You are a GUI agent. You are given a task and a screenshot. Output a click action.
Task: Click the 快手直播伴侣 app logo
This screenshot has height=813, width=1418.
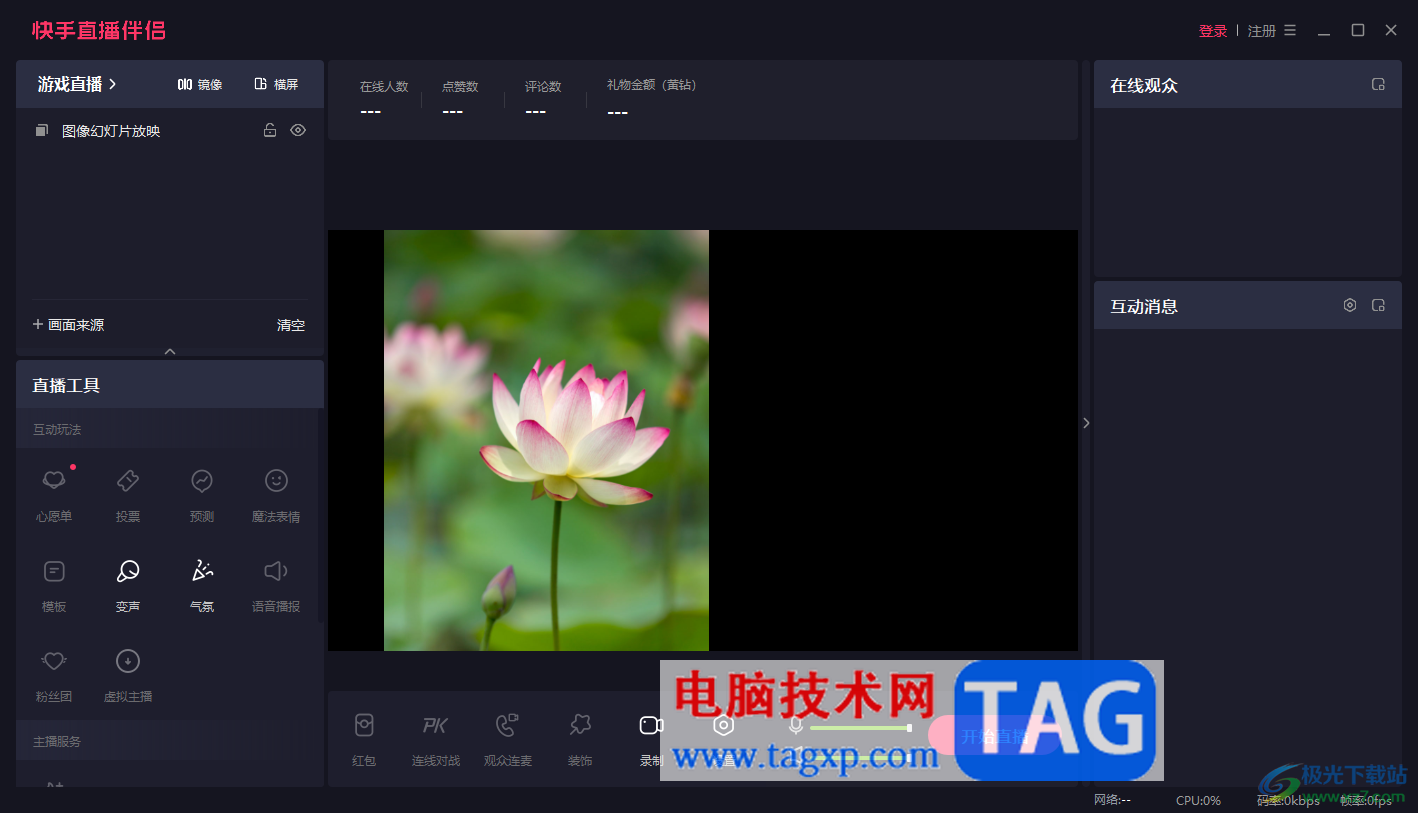(x=99, y=31)
